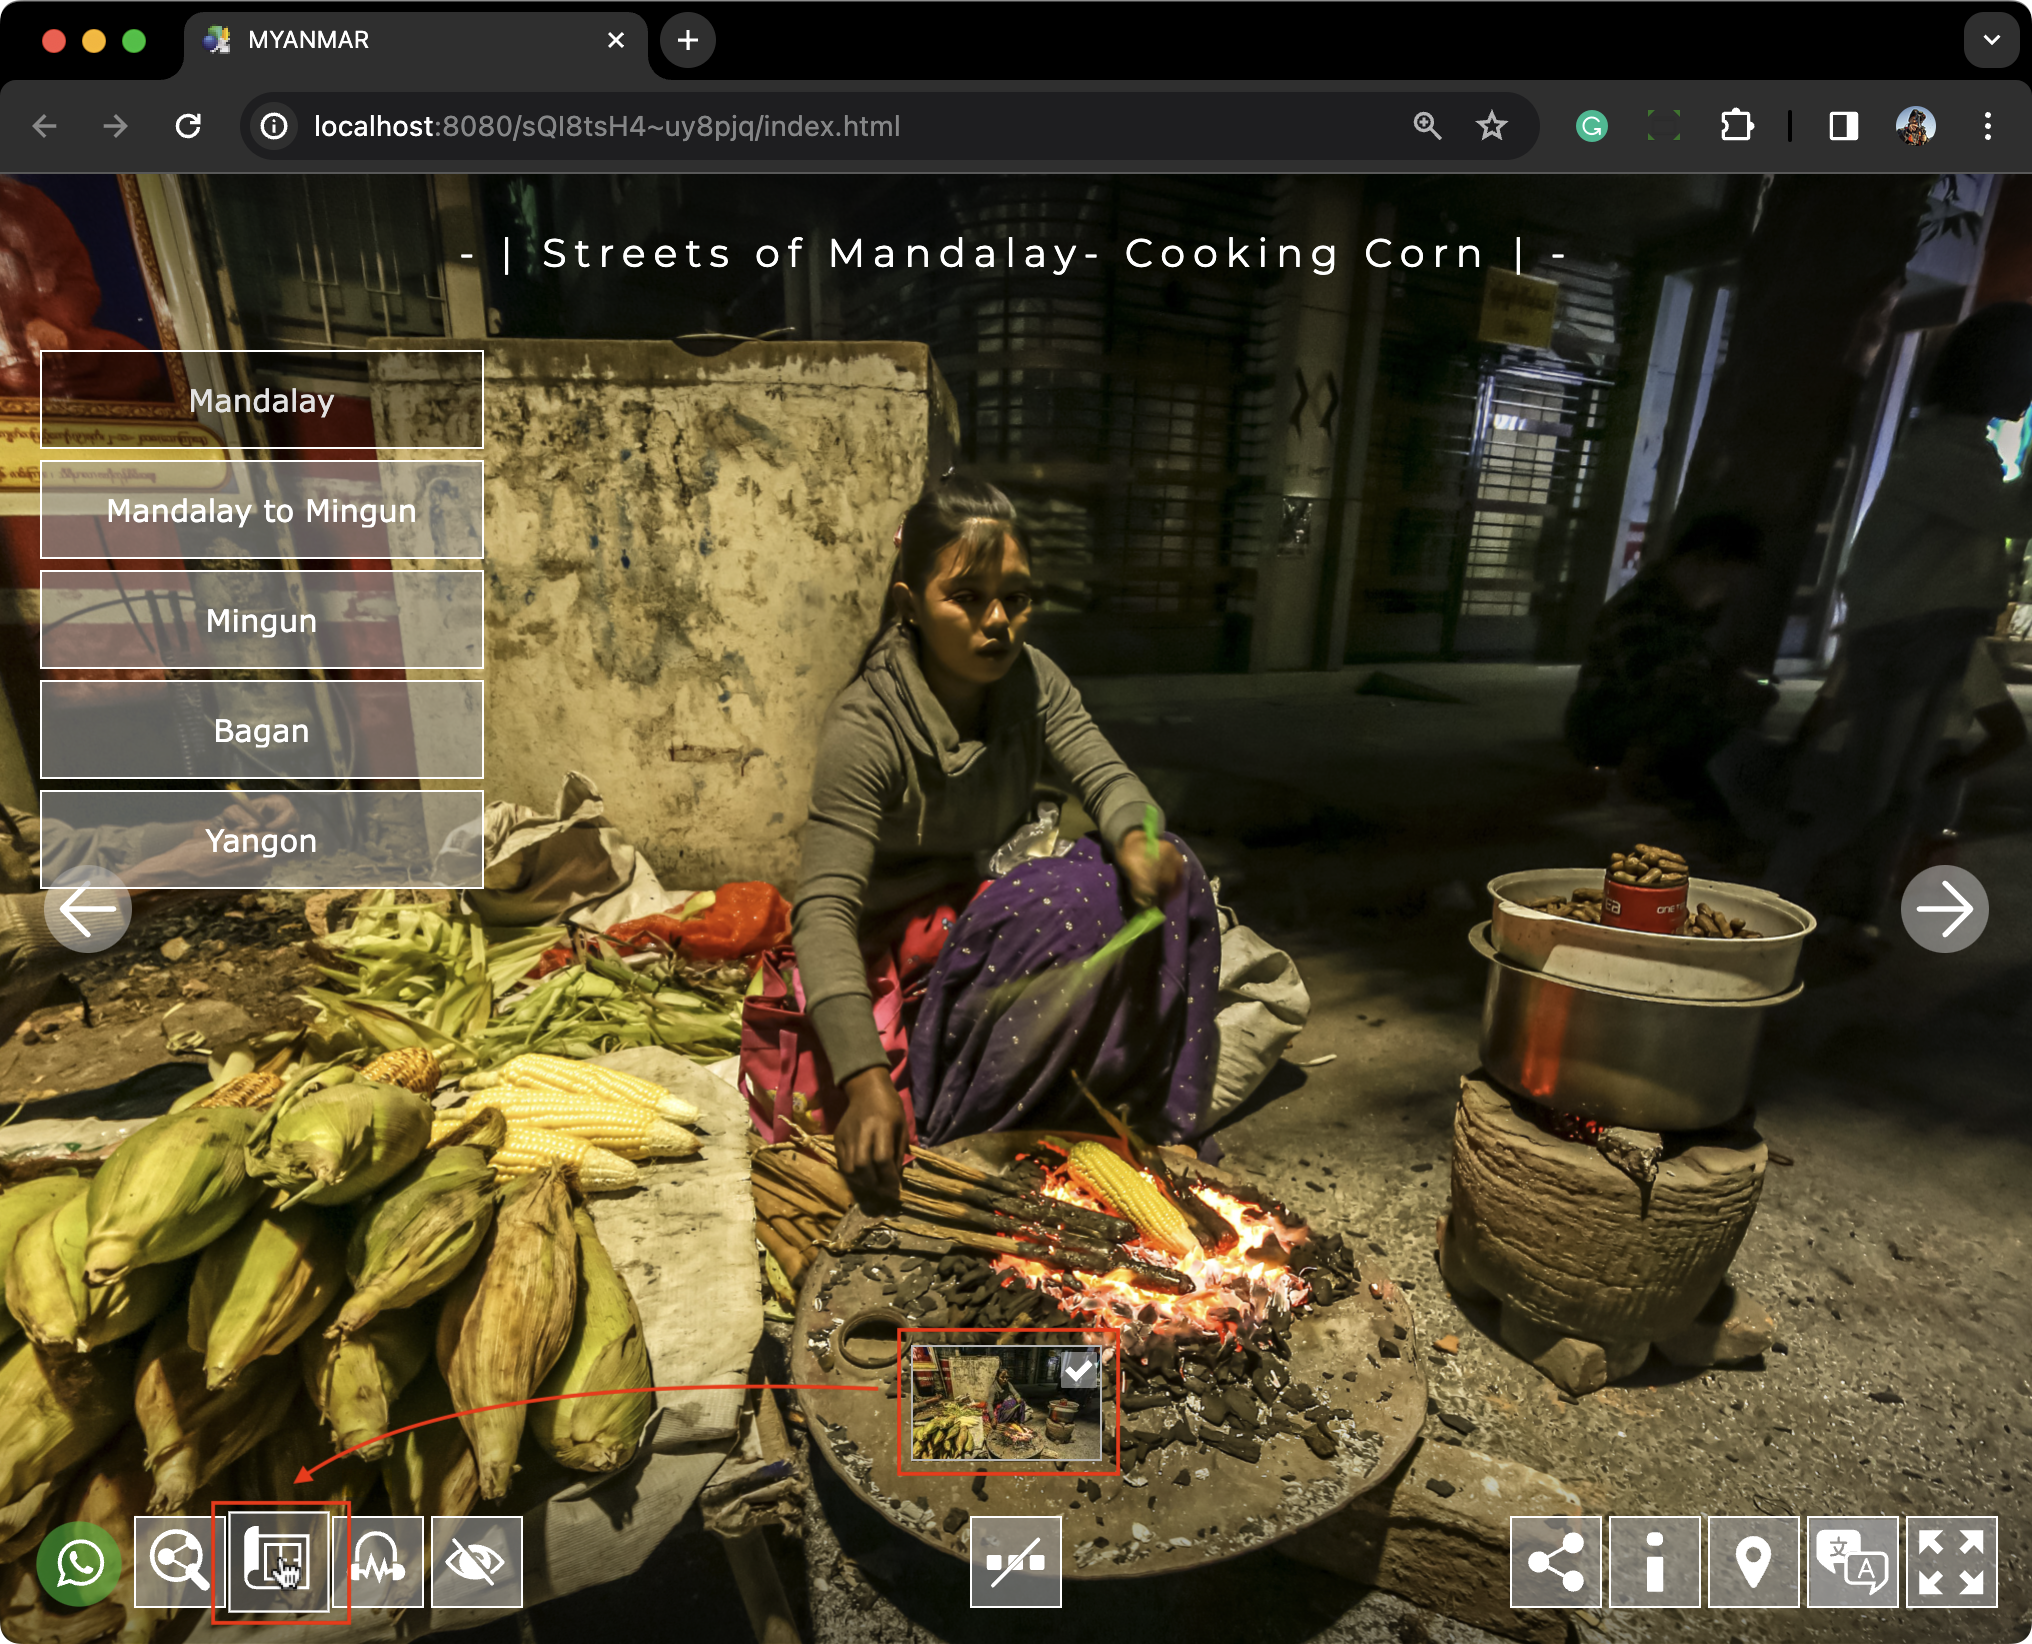Go to next panorama with right arrow
The height and width of the screenshot is (1644, 2032).
(x=1943, y=909)
